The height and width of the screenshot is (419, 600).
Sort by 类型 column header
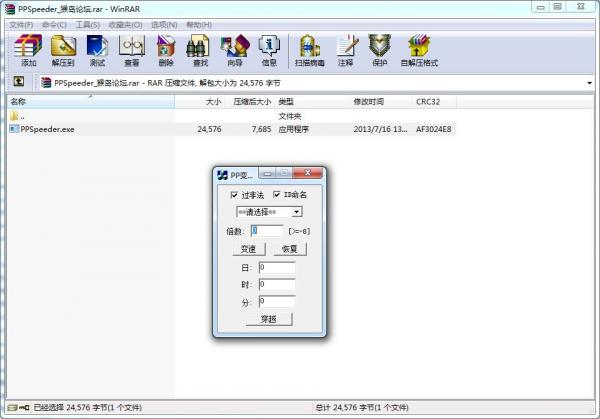pos(312,102)
